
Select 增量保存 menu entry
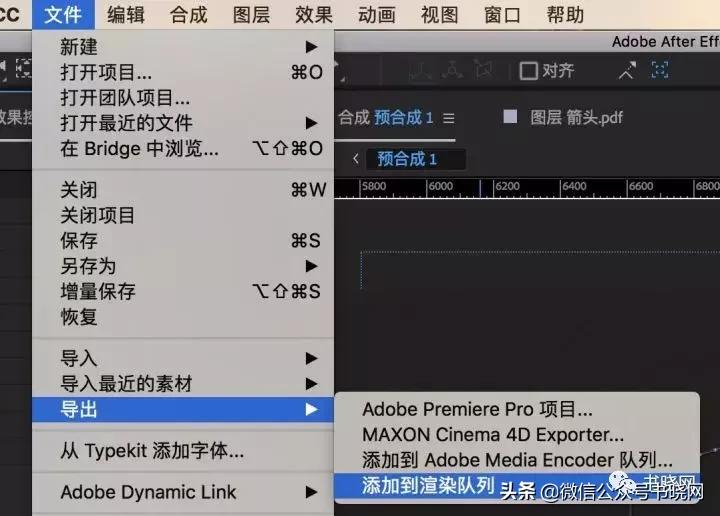[183, 291]
